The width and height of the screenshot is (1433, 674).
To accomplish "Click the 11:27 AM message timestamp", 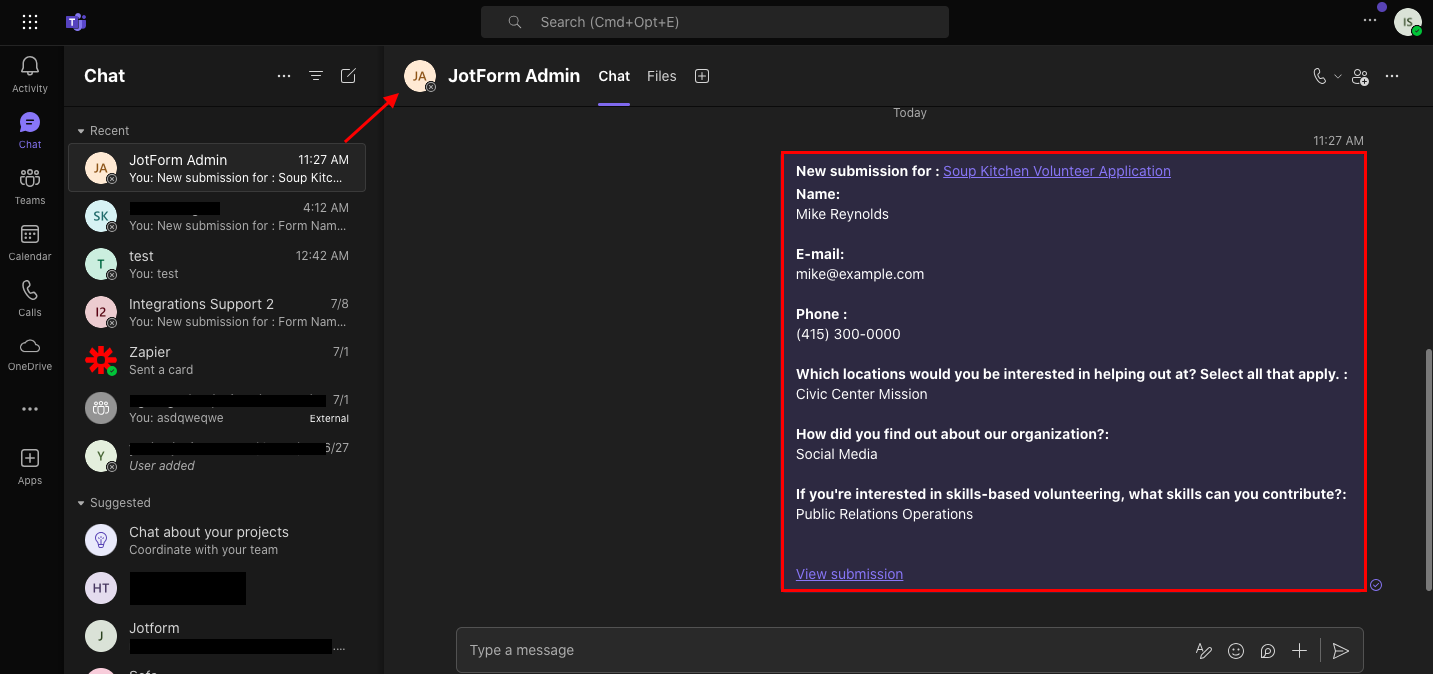I will tap(1339, 141).
